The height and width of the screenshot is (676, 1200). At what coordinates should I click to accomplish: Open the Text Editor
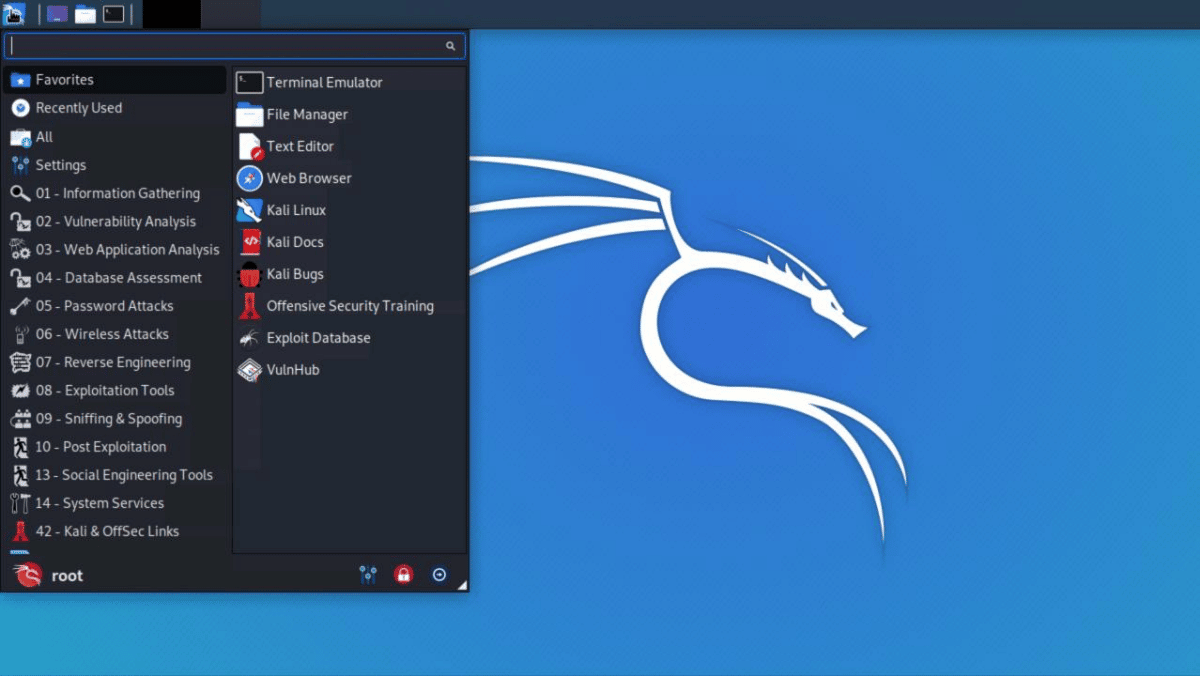[298, 146]
